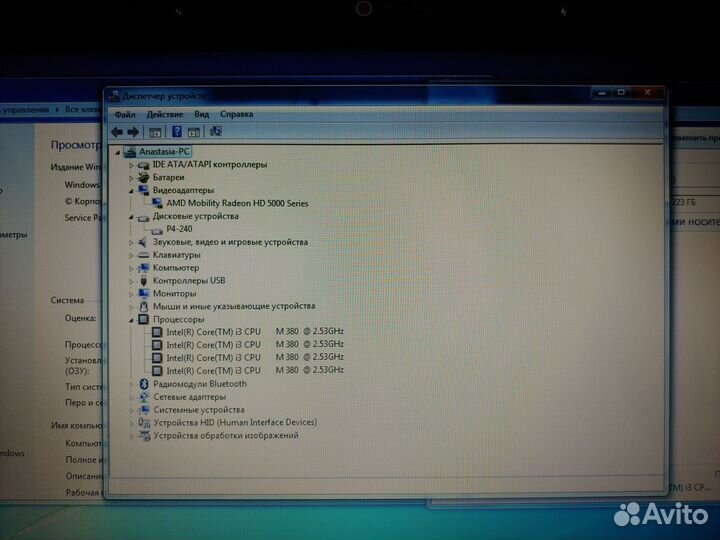
Task: Select the first Intel Core i3 M 380 processor text
Action: [x=255, y=331]
